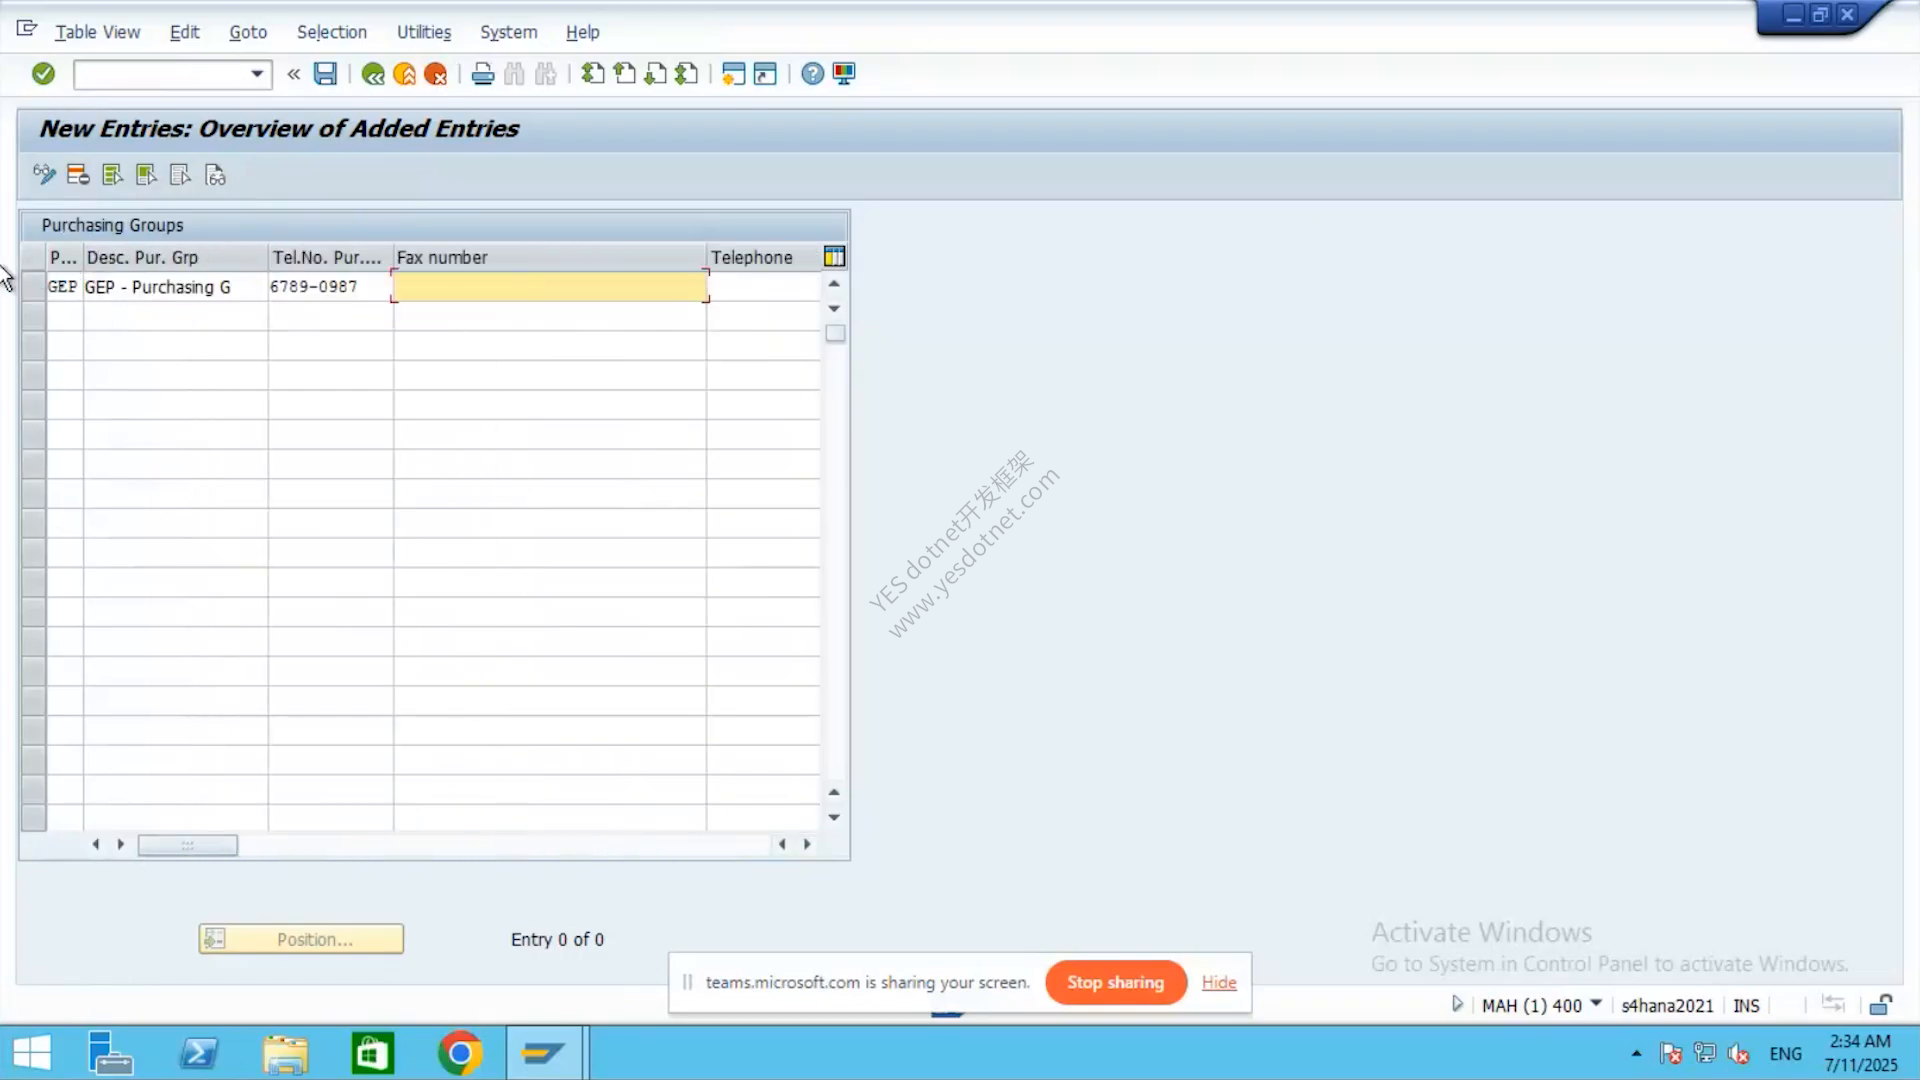The image size is (1920, 1080).
Task: Open the Help question mark icon
Action: pyautogui.click(x=813, y=73)
